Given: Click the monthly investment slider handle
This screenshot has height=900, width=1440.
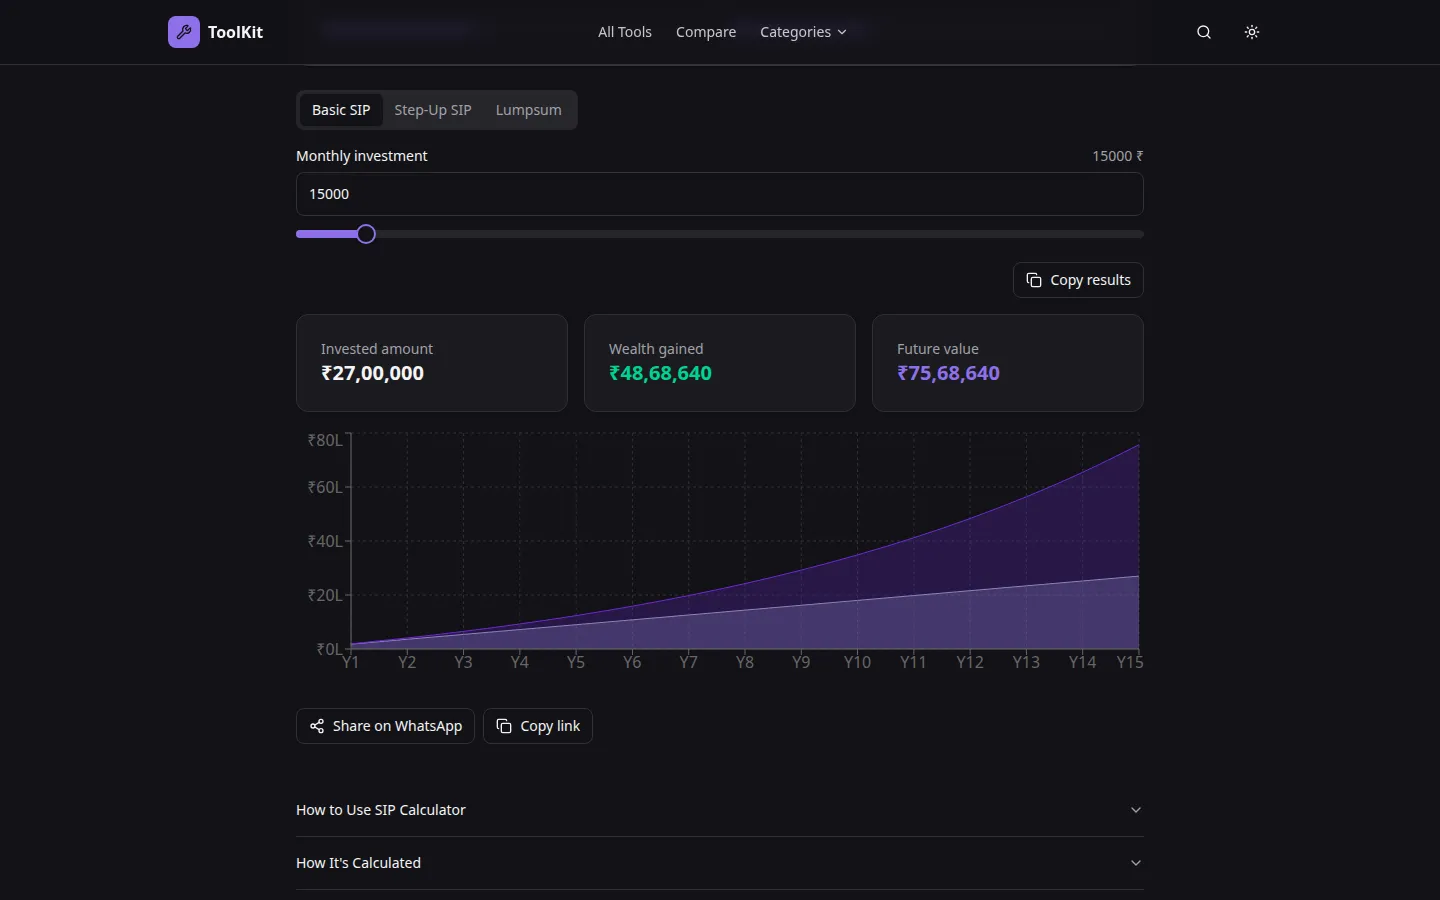Looking at the screenshot, I should pos(366,234).
